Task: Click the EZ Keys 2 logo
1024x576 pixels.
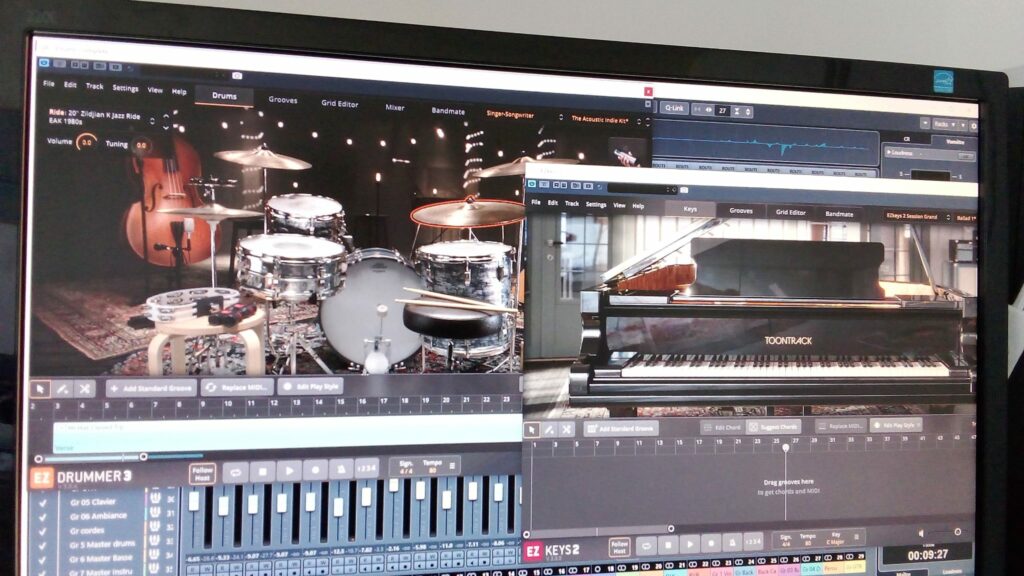Action: click(x=552, y=551)
